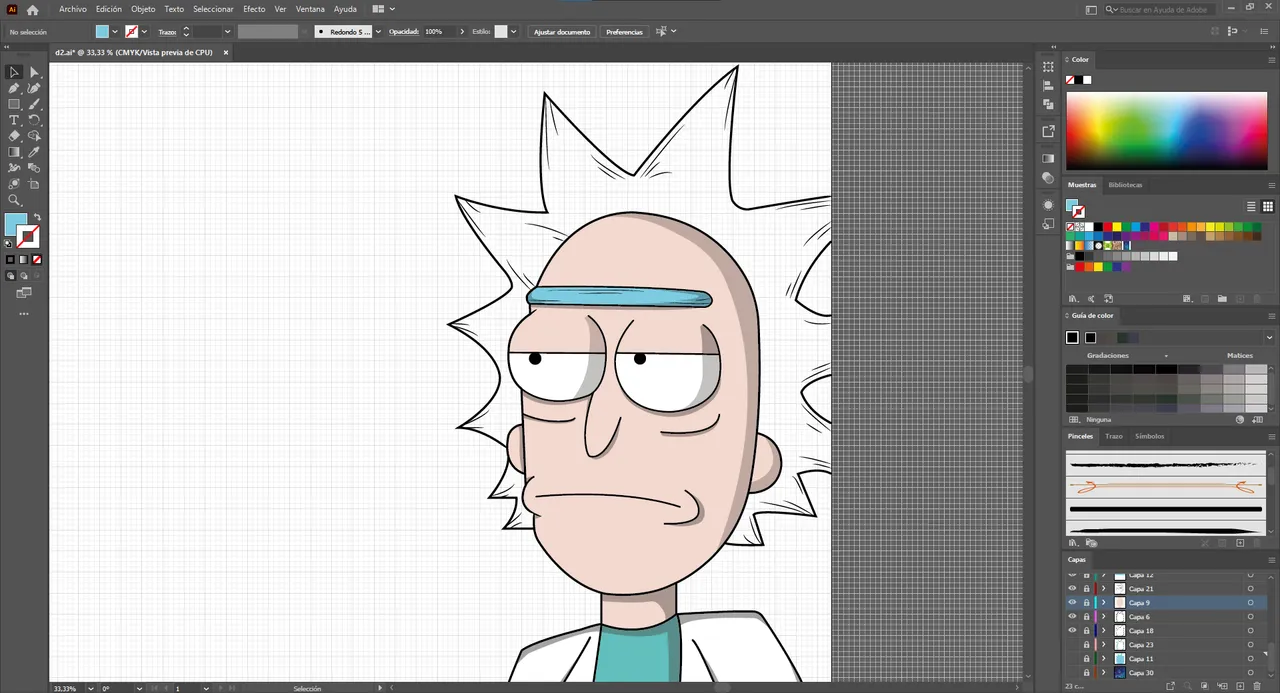The image size is (1280, 693).
Task: Select the Selection tool in the toolbar
Action: point(14,72)
